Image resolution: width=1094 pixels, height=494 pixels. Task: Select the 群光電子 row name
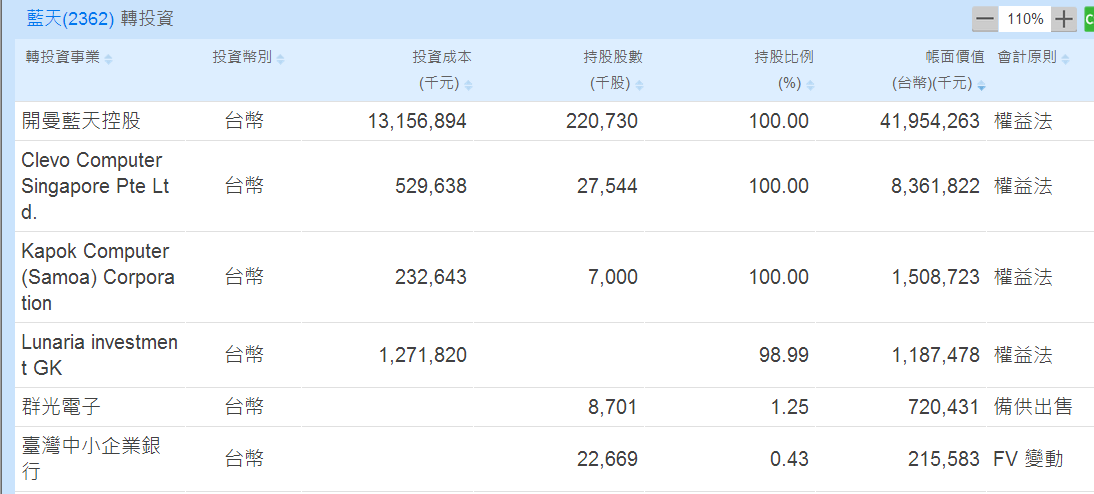[62, 406]
